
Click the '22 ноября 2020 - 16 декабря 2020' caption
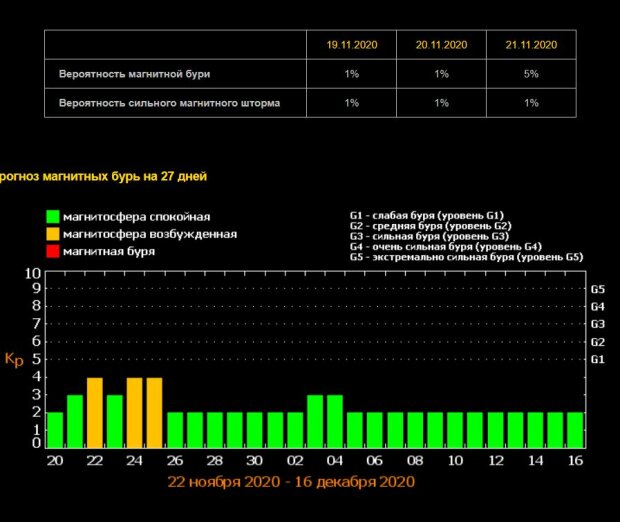[290, 482]
